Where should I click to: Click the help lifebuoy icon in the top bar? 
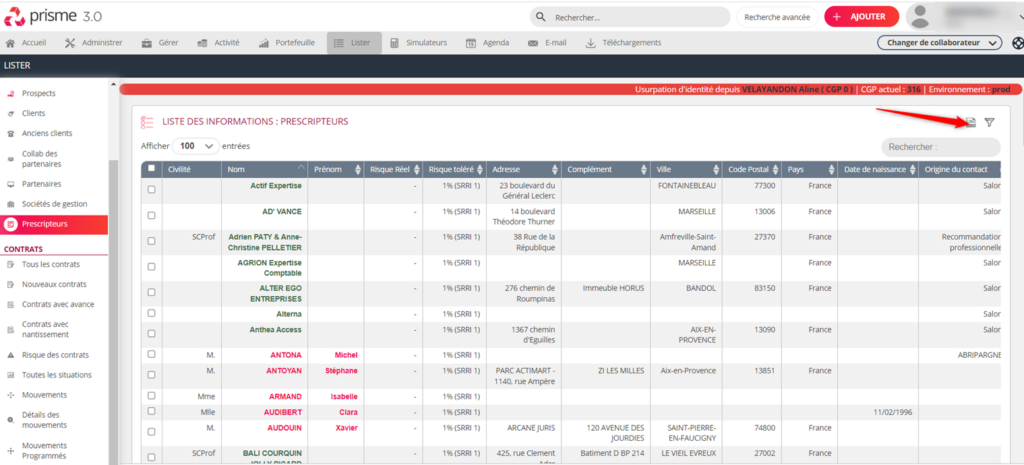(x=1017, y=43)
